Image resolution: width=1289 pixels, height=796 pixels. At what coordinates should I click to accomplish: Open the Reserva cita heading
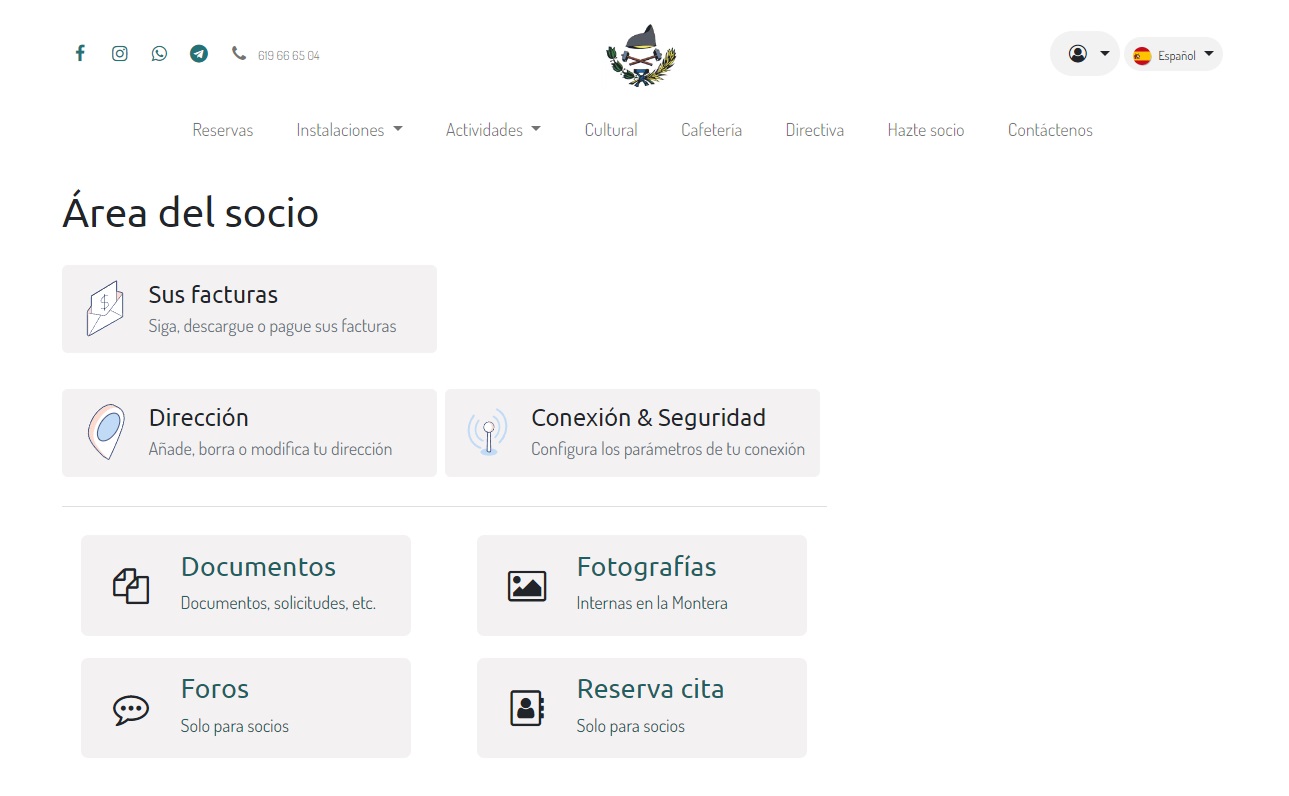tap(650, 689)
